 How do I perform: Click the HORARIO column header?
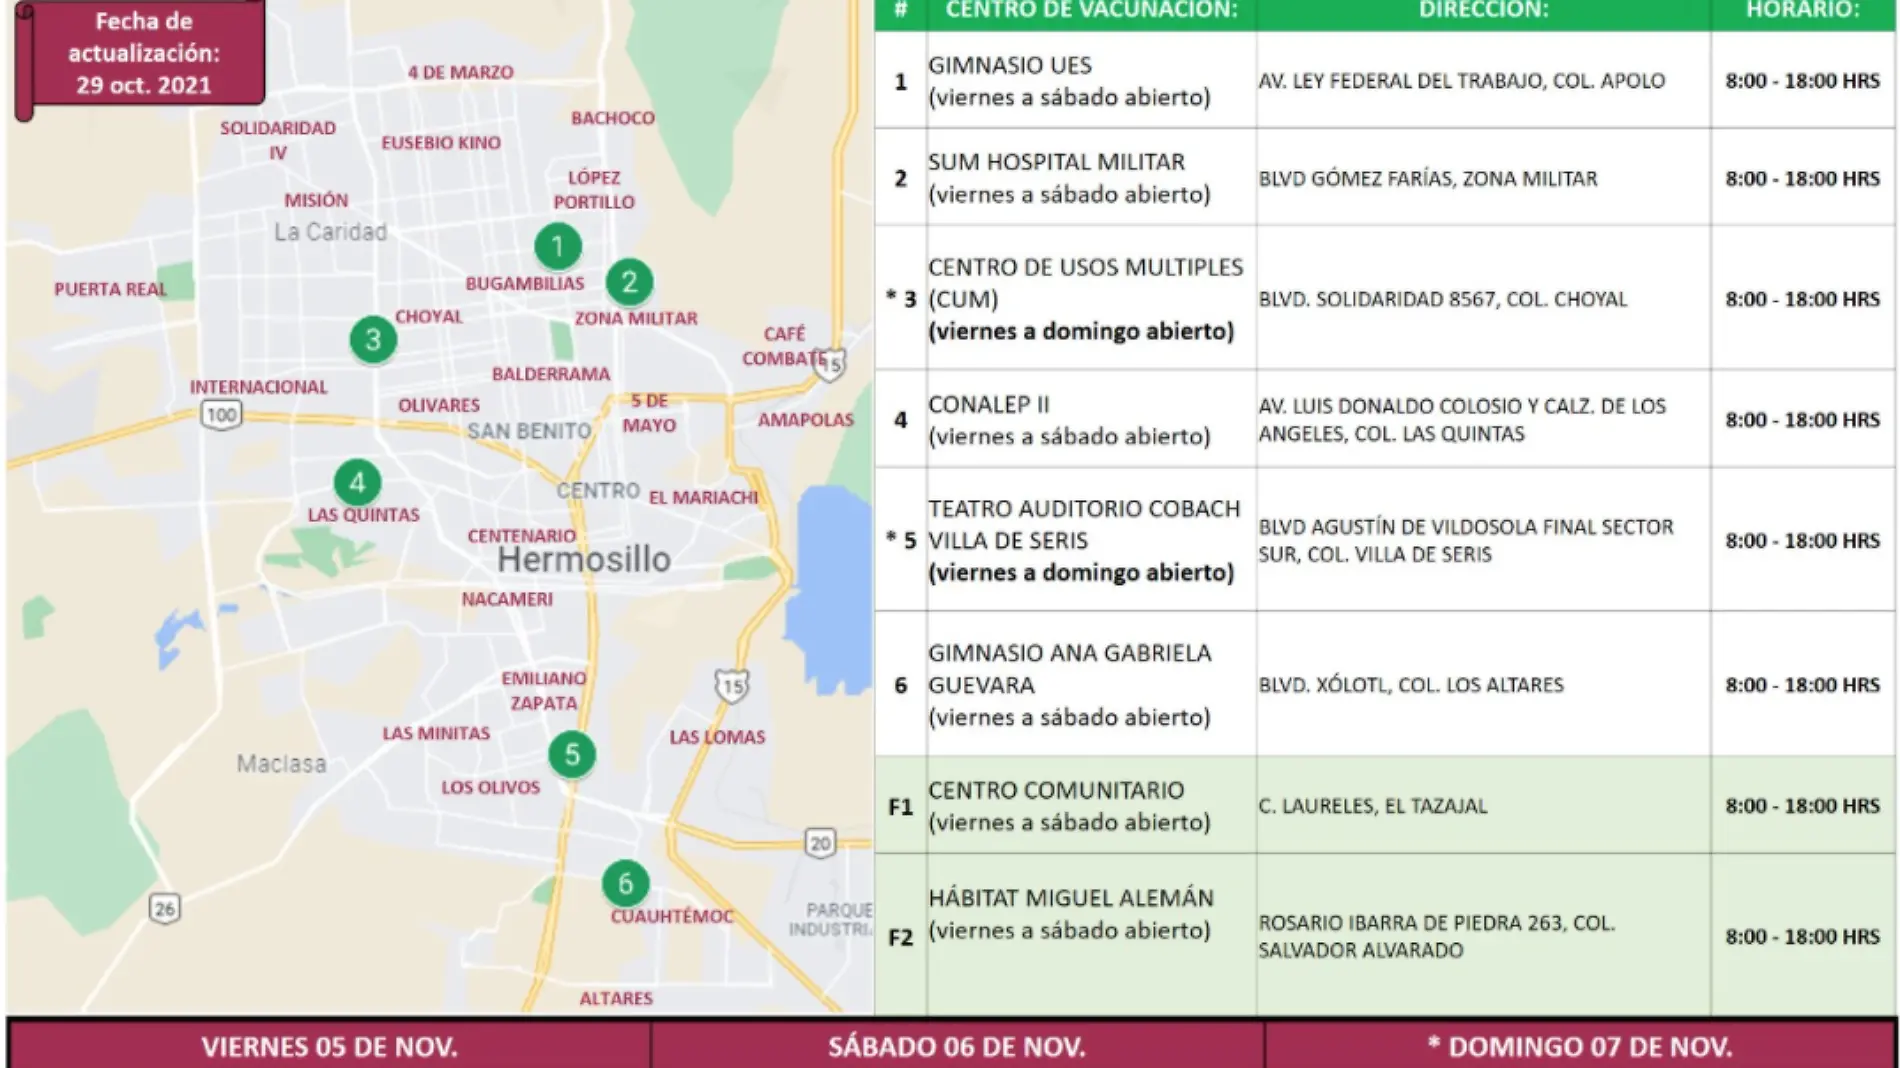1803,12
